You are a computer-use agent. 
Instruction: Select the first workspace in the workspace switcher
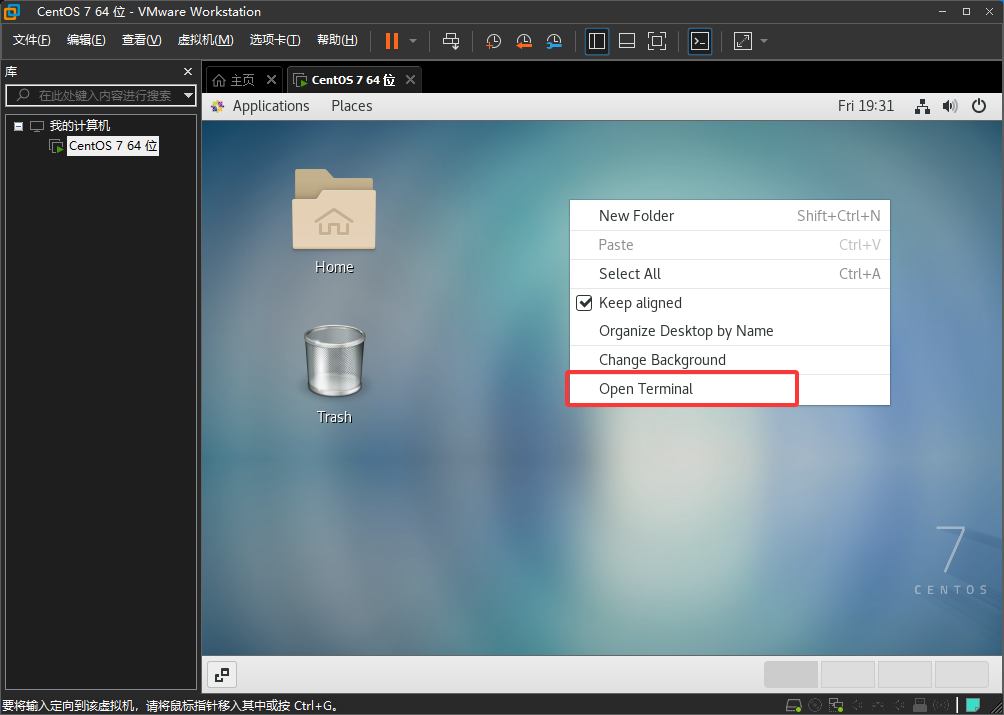791,675
